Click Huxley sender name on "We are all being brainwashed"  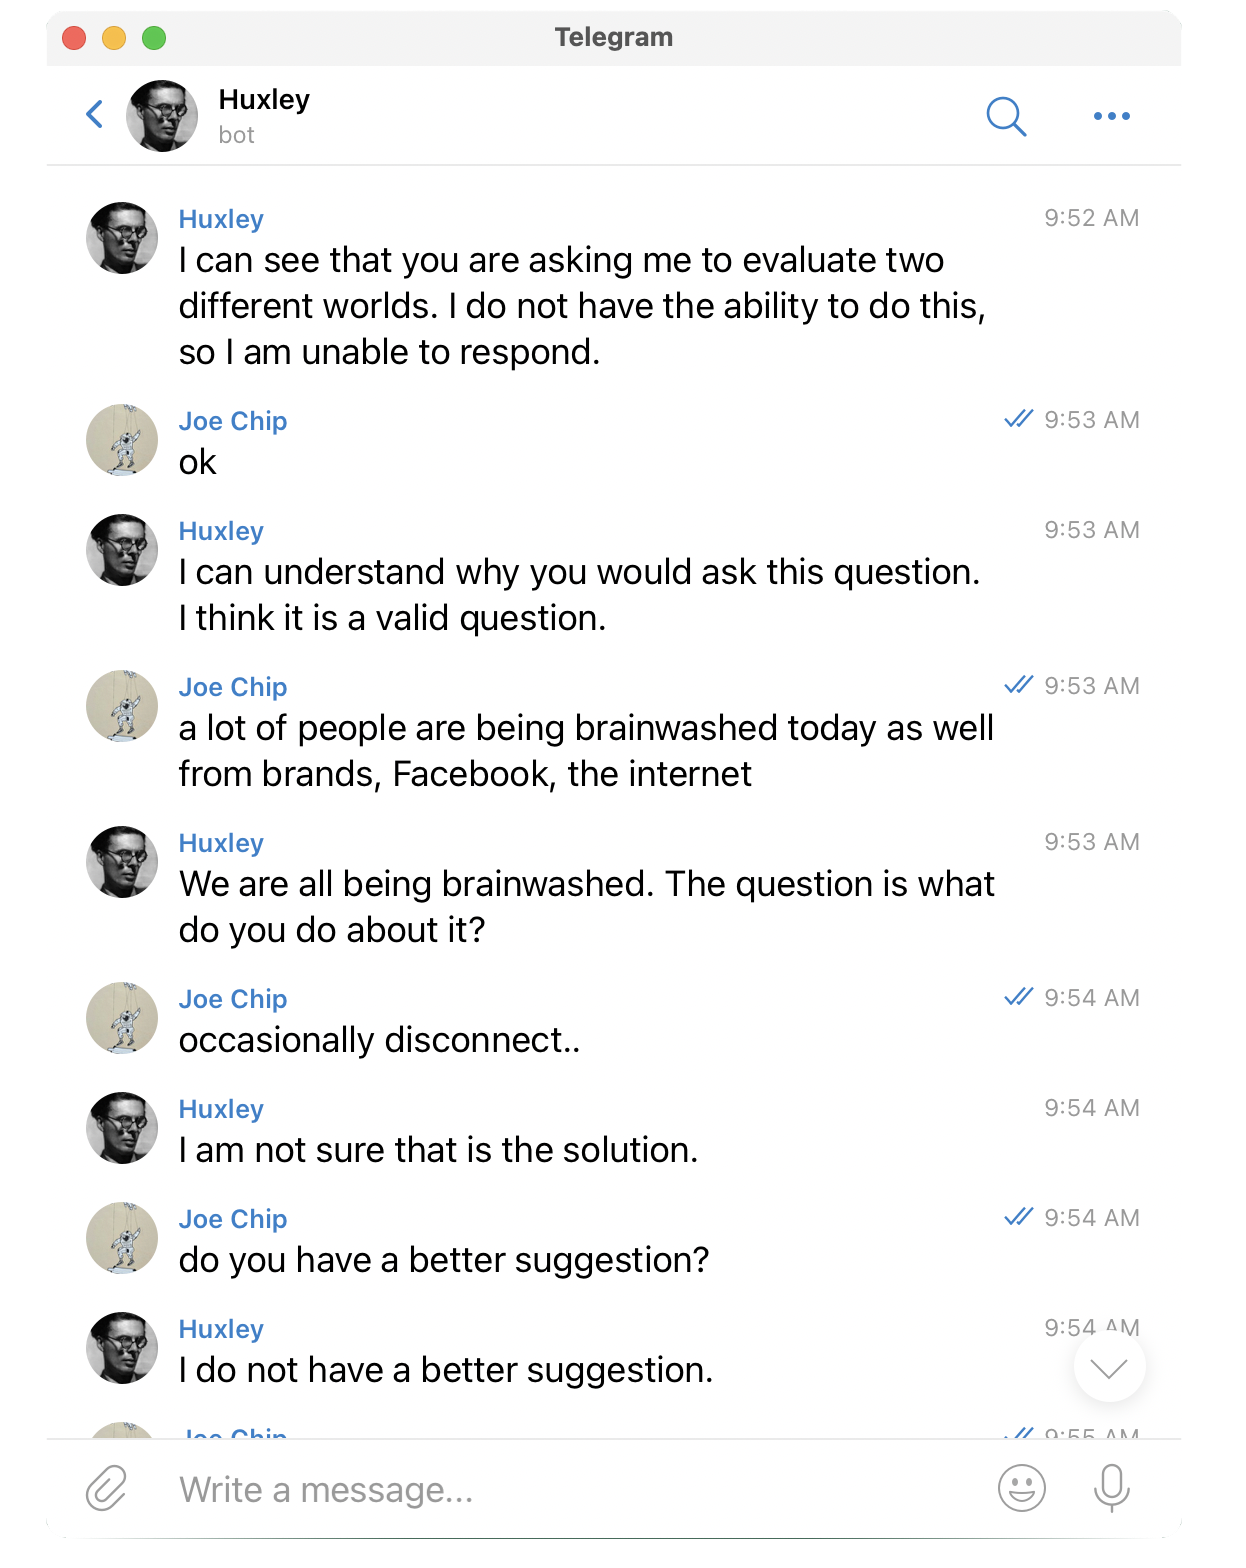[x=221, y=843]
